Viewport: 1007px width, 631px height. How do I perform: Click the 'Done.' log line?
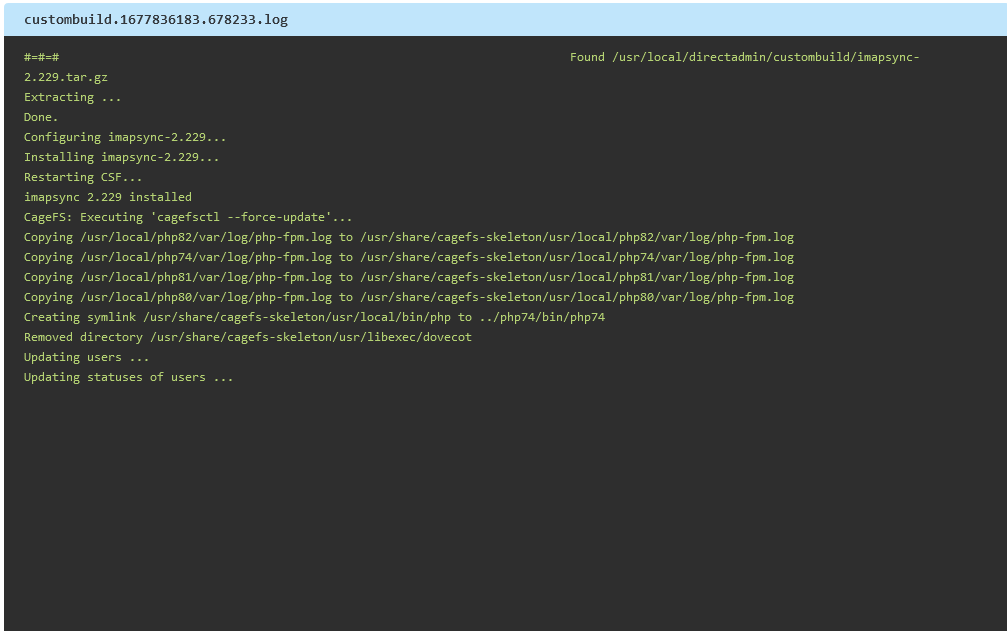41,117
